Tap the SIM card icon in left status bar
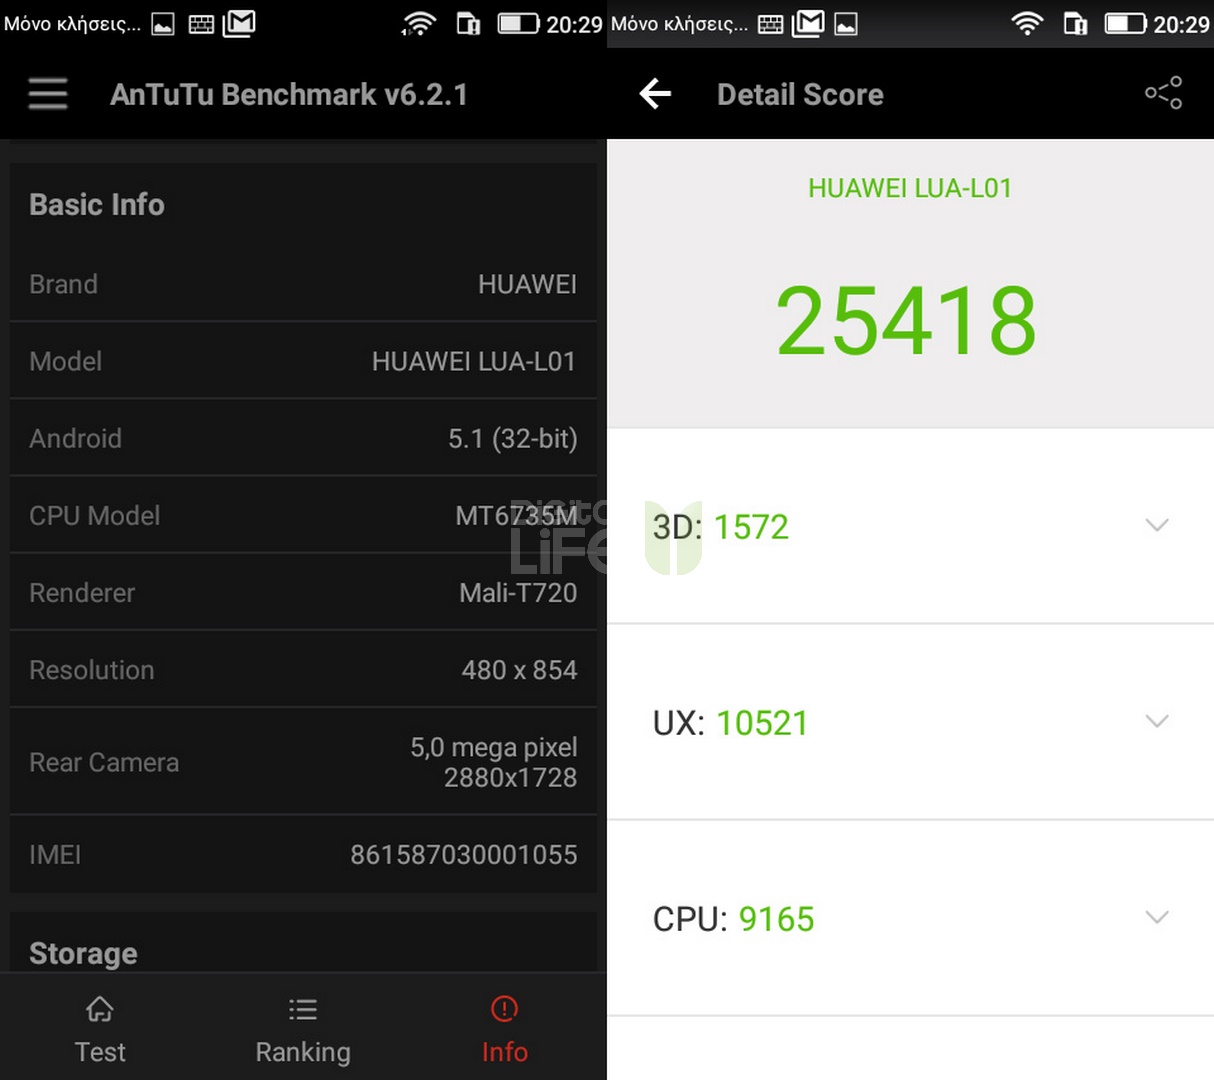This screenshot has width=1214, height=1080. click(468, 23)
